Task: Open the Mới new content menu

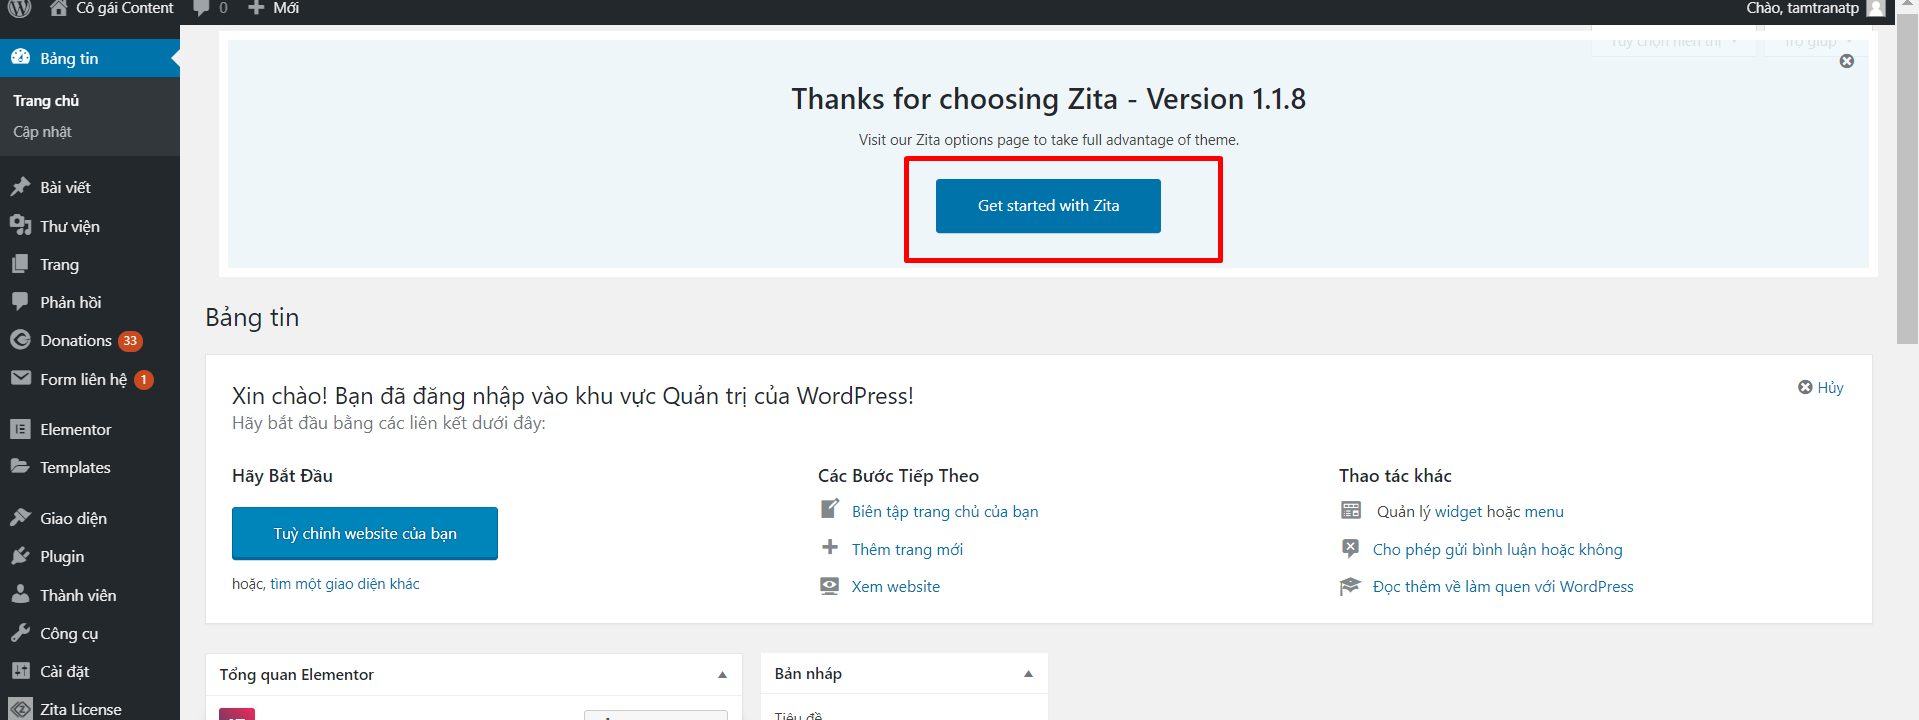Action: [273, 8]
